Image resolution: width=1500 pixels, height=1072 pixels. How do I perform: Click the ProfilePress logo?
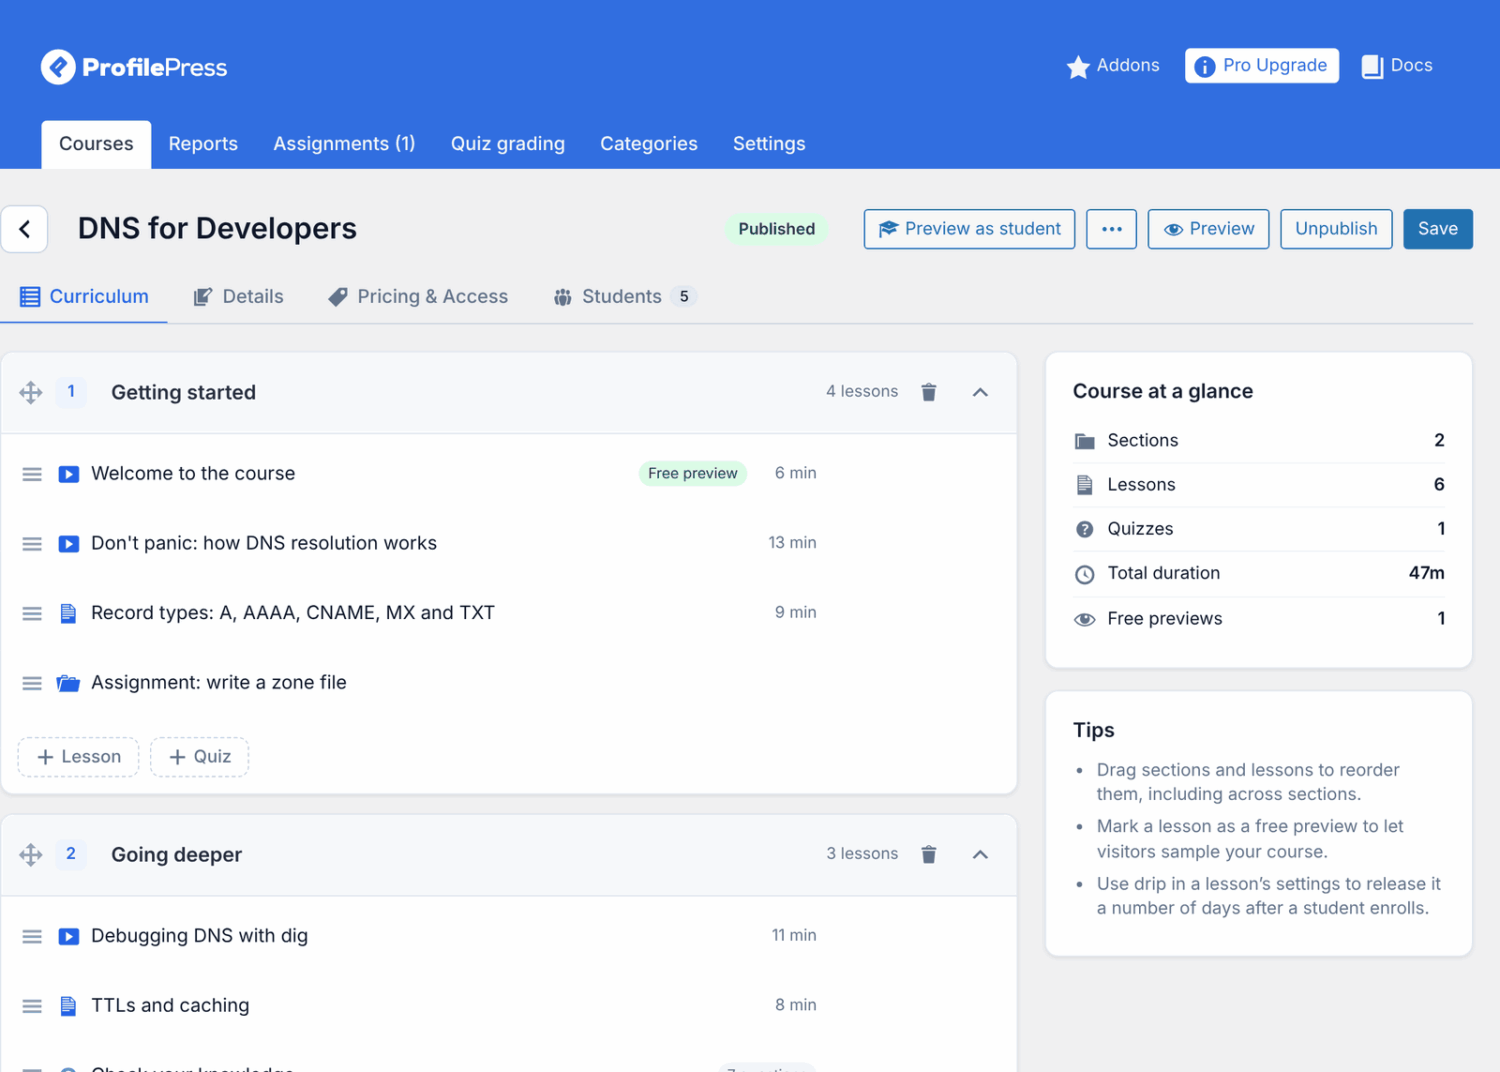(134, 67)
